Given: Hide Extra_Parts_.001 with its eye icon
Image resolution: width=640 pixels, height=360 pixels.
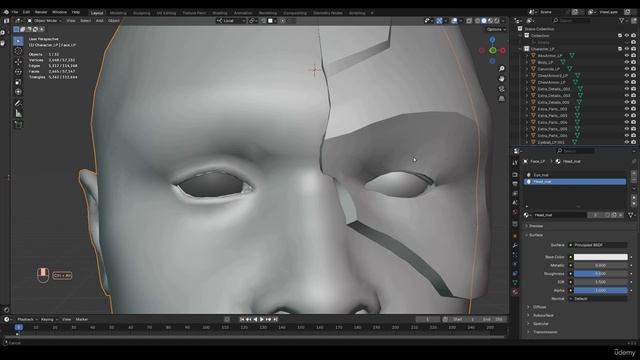Looking at the screenshot, I should tap(627, 109).
